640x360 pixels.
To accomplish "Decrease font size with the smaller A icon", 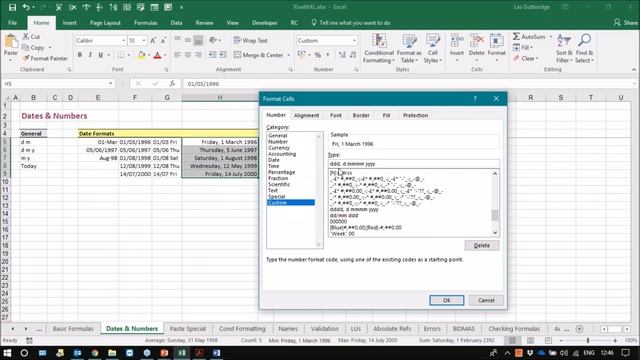I will (163, 40).
